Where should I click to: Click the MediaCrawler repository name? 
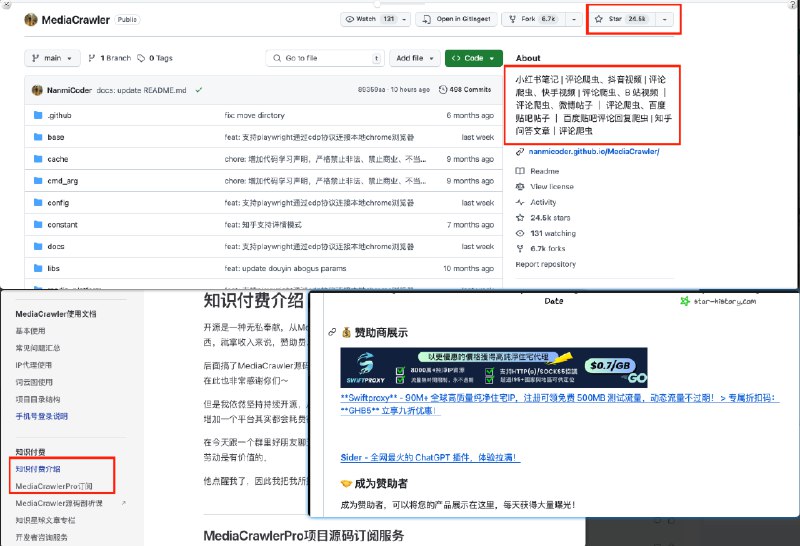click(x=76, y=20)
